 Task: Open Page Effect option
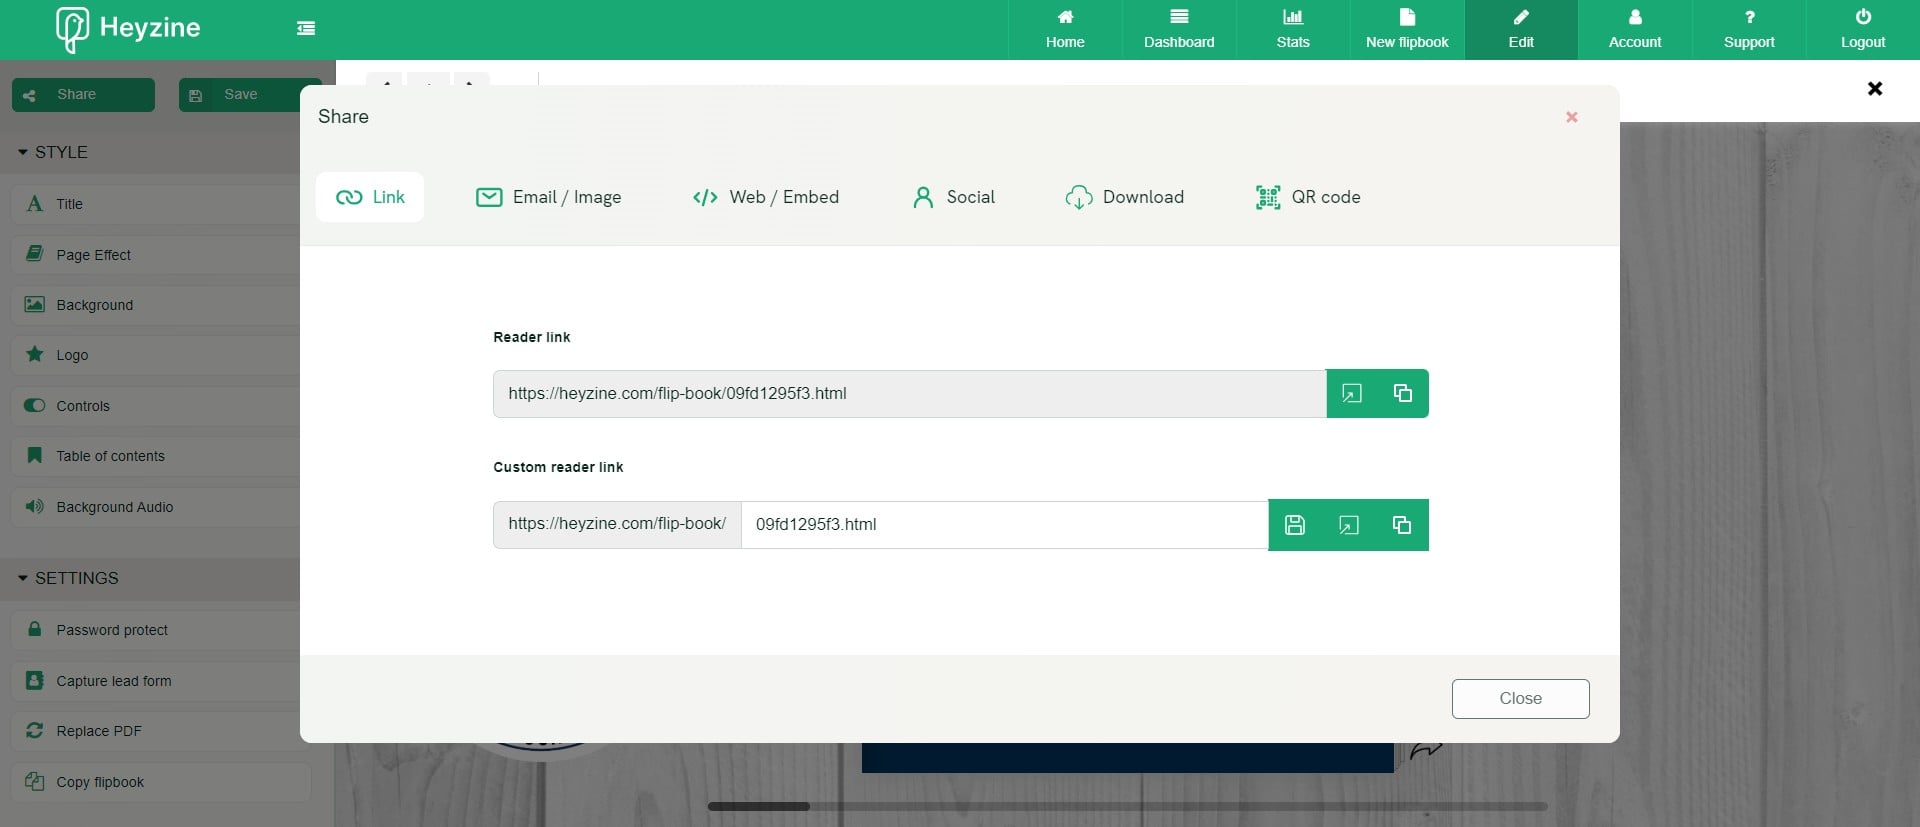(155, 255)
